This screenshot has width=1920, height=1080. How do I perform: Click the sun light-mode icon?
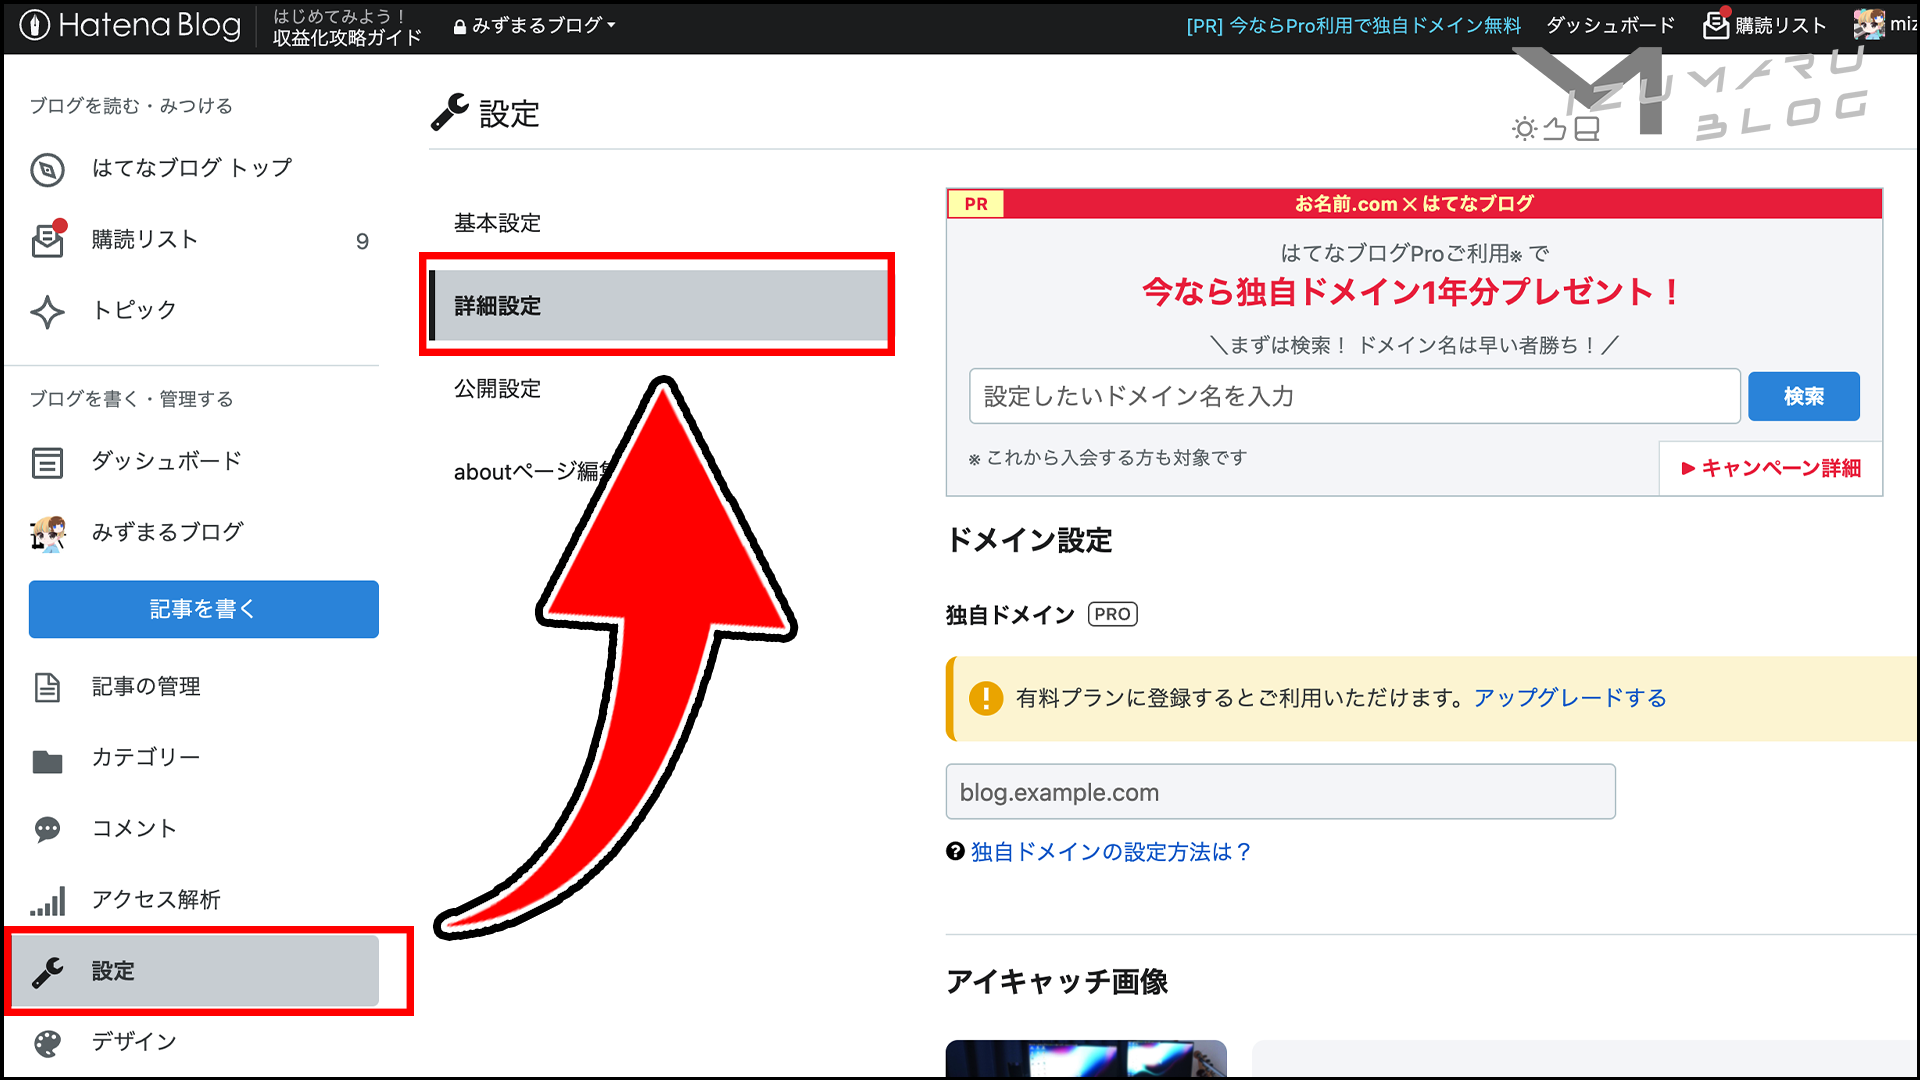pos(1523,129)
